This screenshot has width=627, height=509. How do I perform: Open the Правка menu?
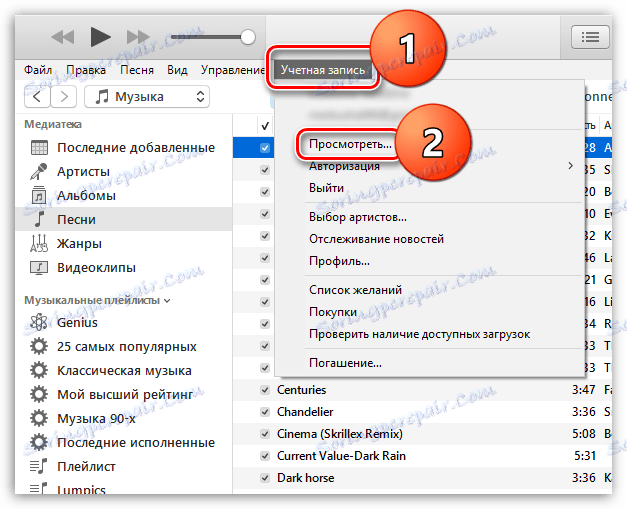point(86,70)
